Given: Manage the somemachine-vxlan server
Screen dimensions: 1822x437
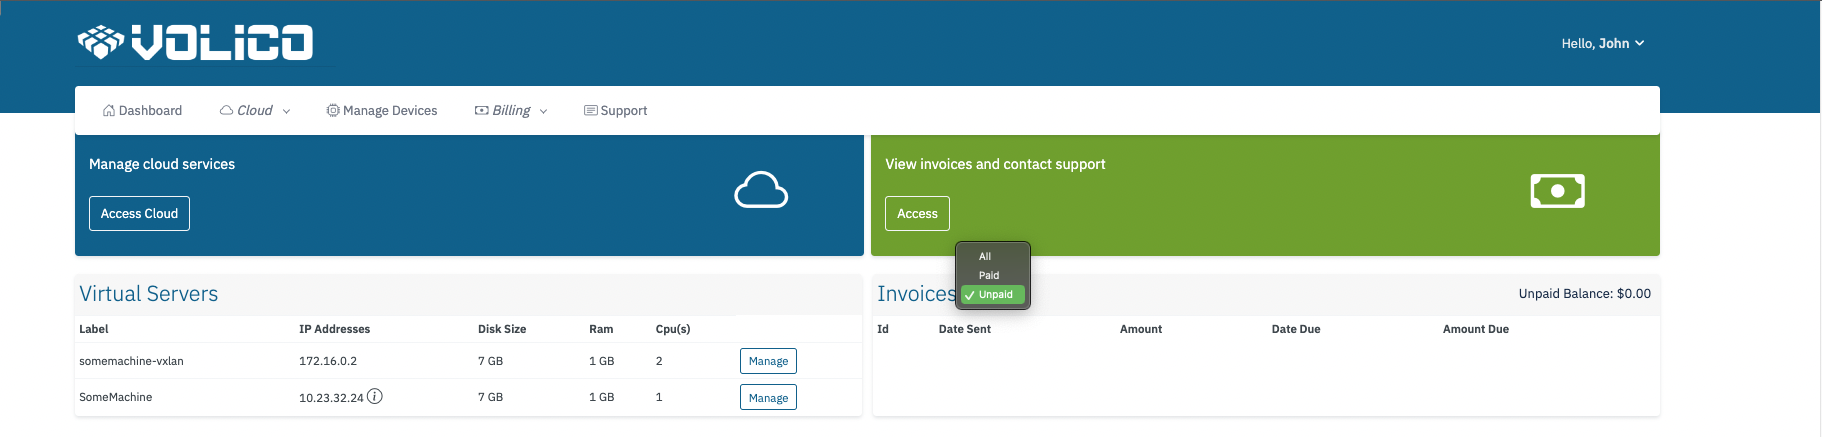Looking at the screenshot, I should (768, 361).
